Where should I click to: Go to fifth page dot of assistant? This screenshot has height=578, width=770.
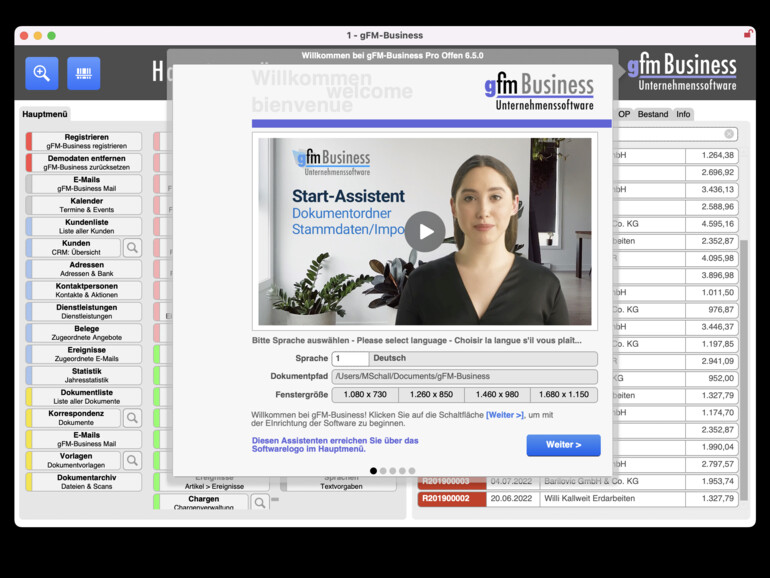pyautogui.click(x=412, y=471)
